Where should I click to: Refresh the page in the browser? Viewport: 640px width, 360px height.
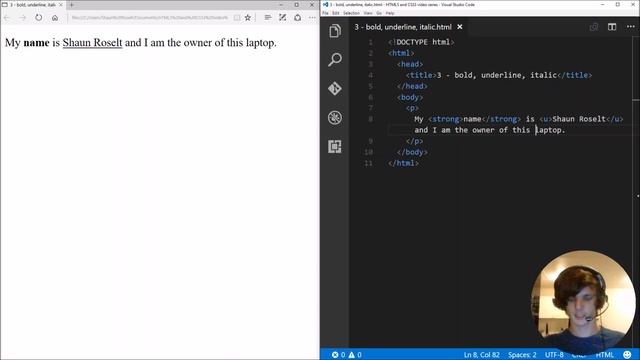click(x=38, y=18)
